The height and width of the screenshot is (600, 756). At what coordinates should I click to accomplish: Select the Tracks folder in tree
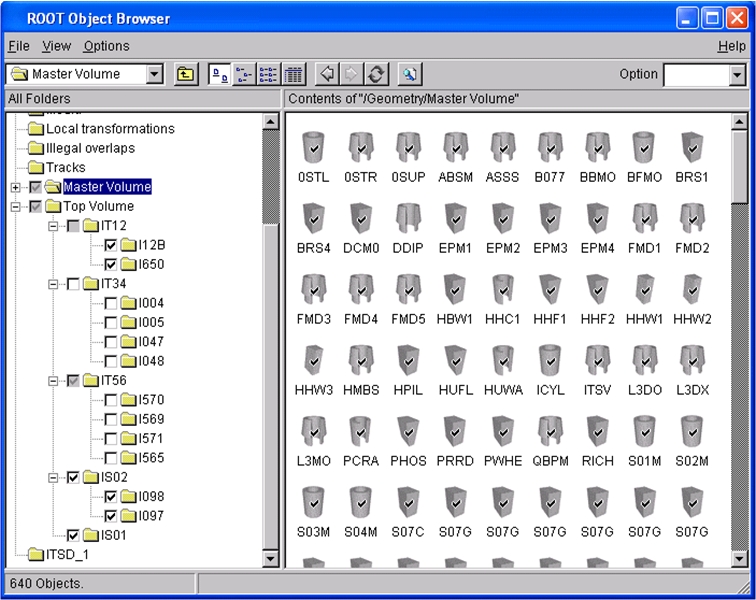click(65, 167)
